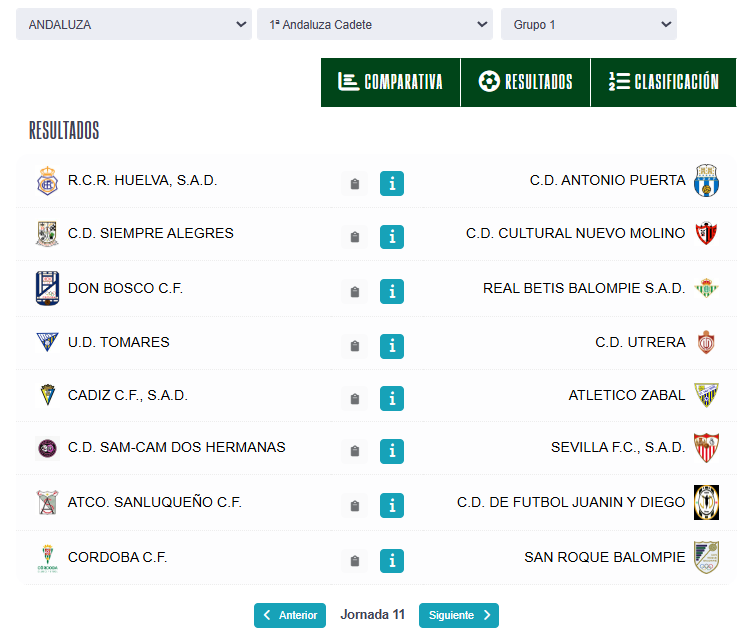The image size is (751, 639).
Task: Select team name C.D. UTRERA
Action: [640, 342]
